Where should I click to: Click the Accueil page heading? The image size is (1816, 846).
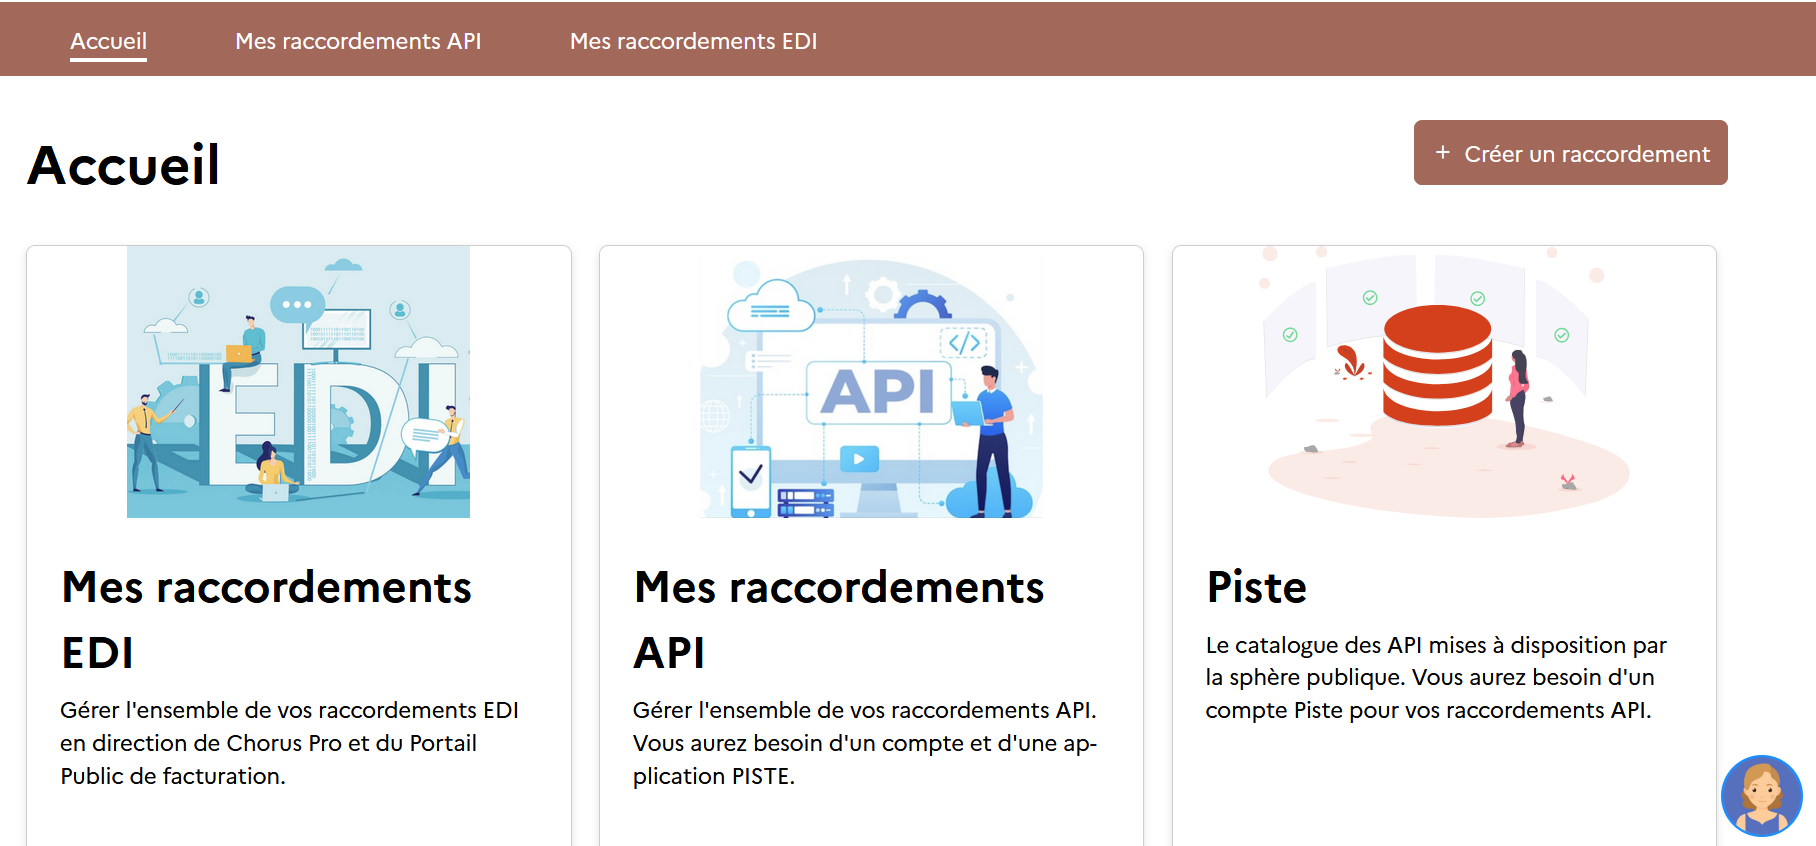click(123, 165)
